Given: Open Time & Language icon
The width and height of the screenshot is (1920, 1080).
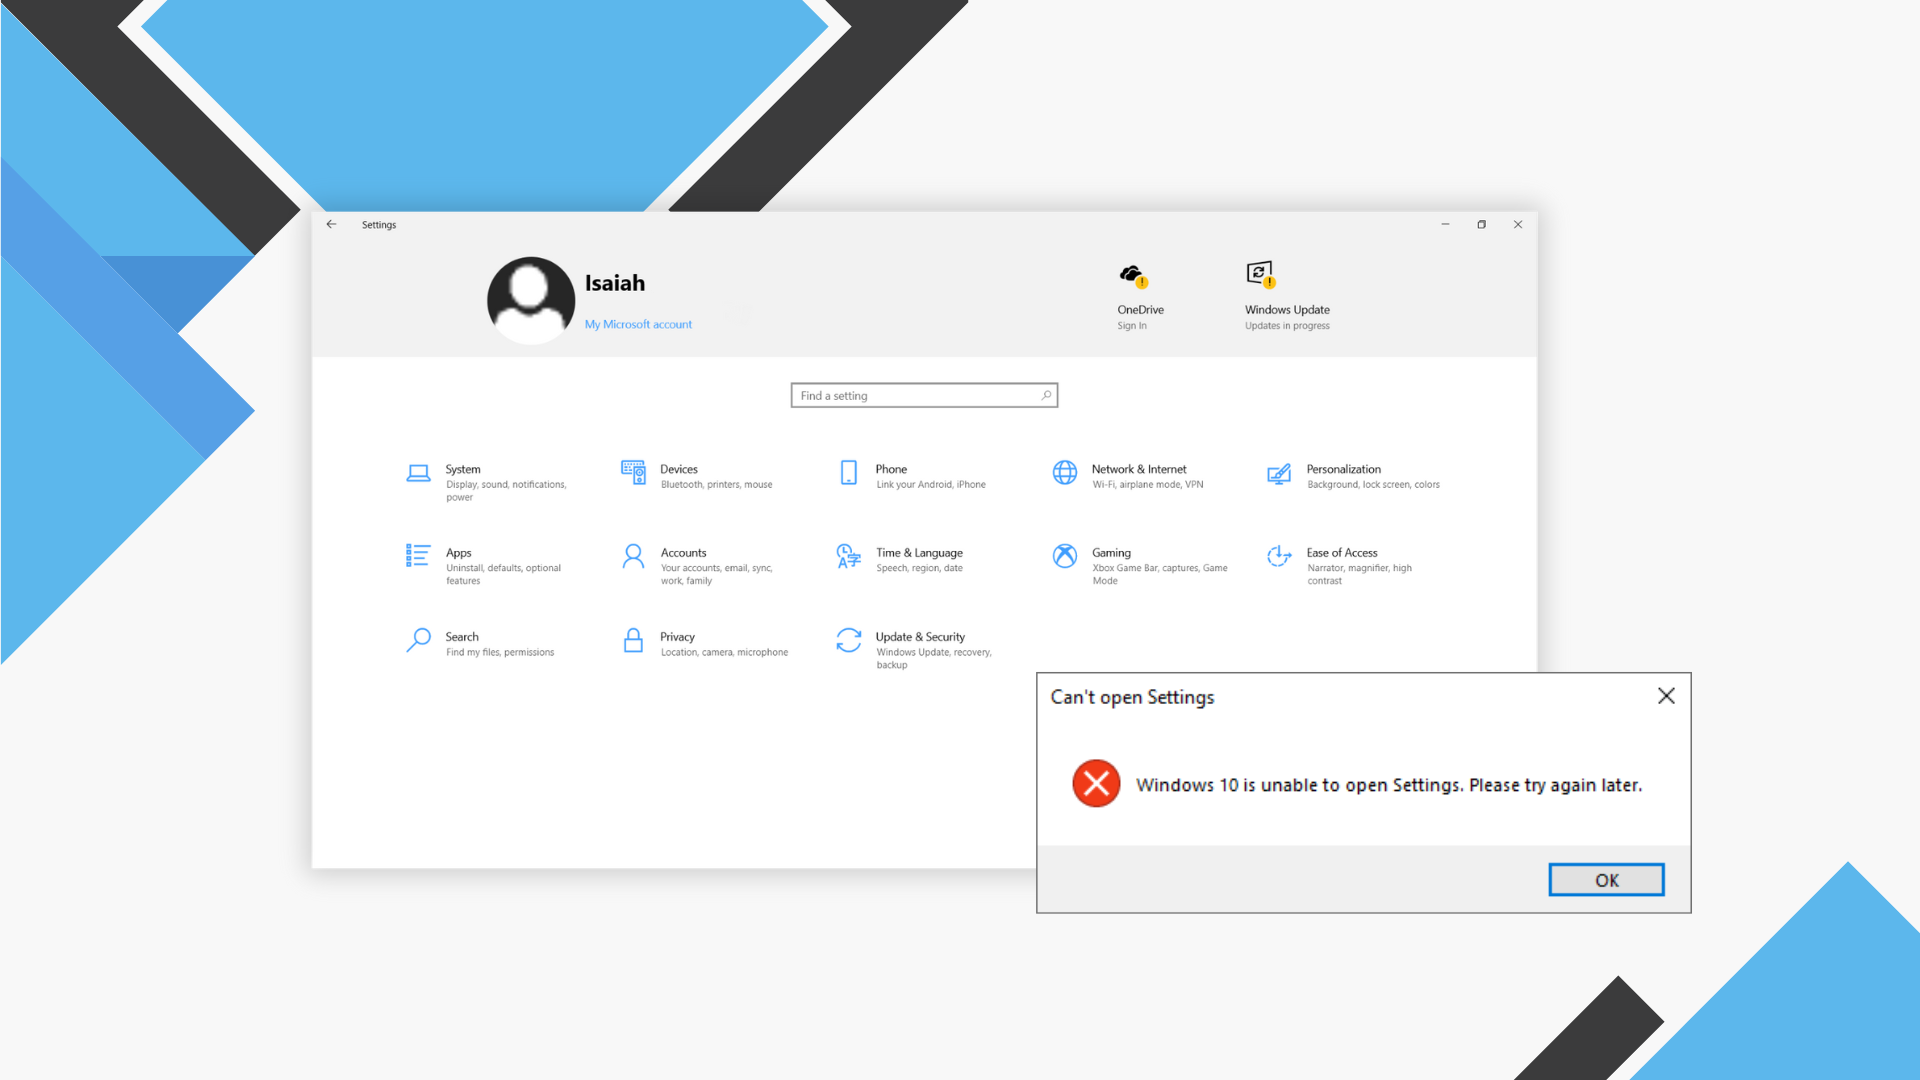Looking at the screenshot, I should click(x=848, y=556).
